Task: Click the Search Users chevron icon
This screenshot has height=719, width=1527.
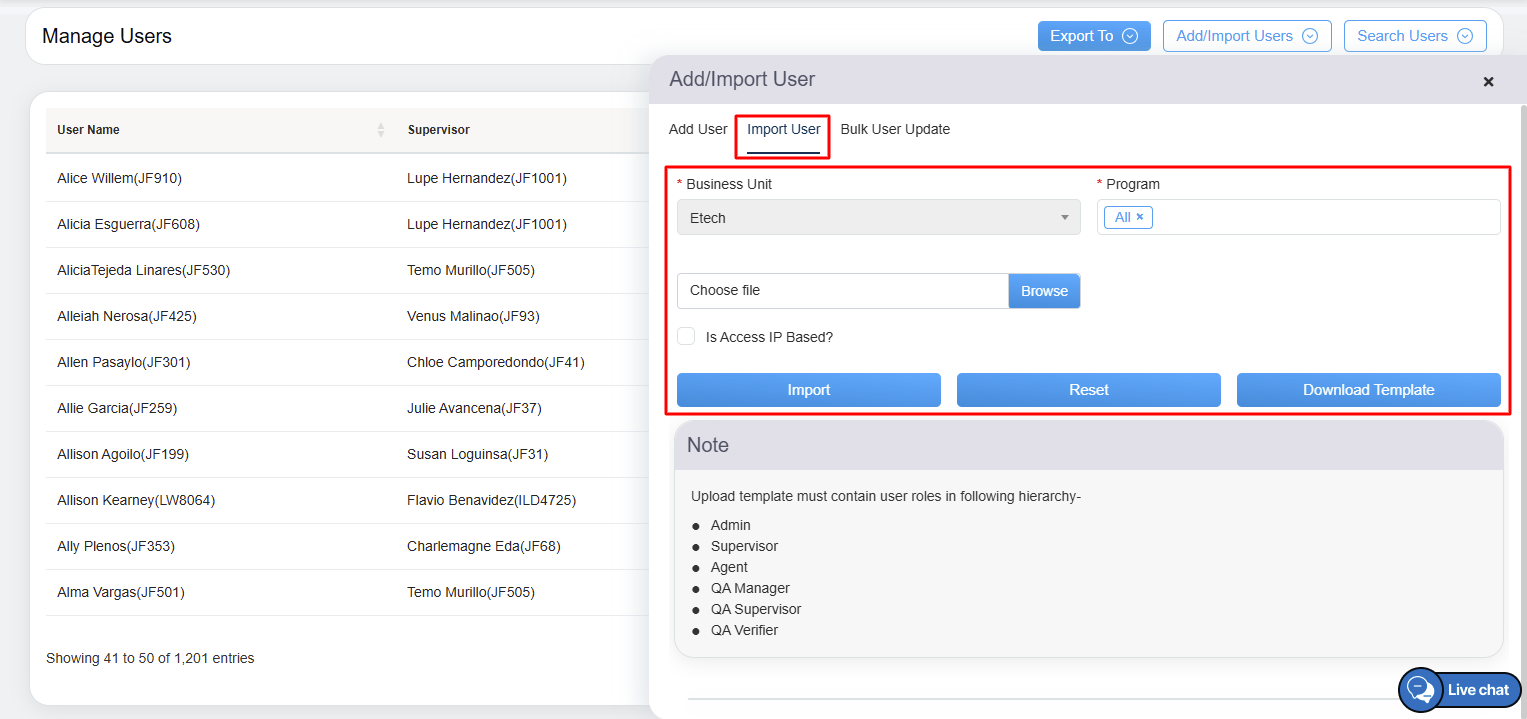Action: point(1465,36)
